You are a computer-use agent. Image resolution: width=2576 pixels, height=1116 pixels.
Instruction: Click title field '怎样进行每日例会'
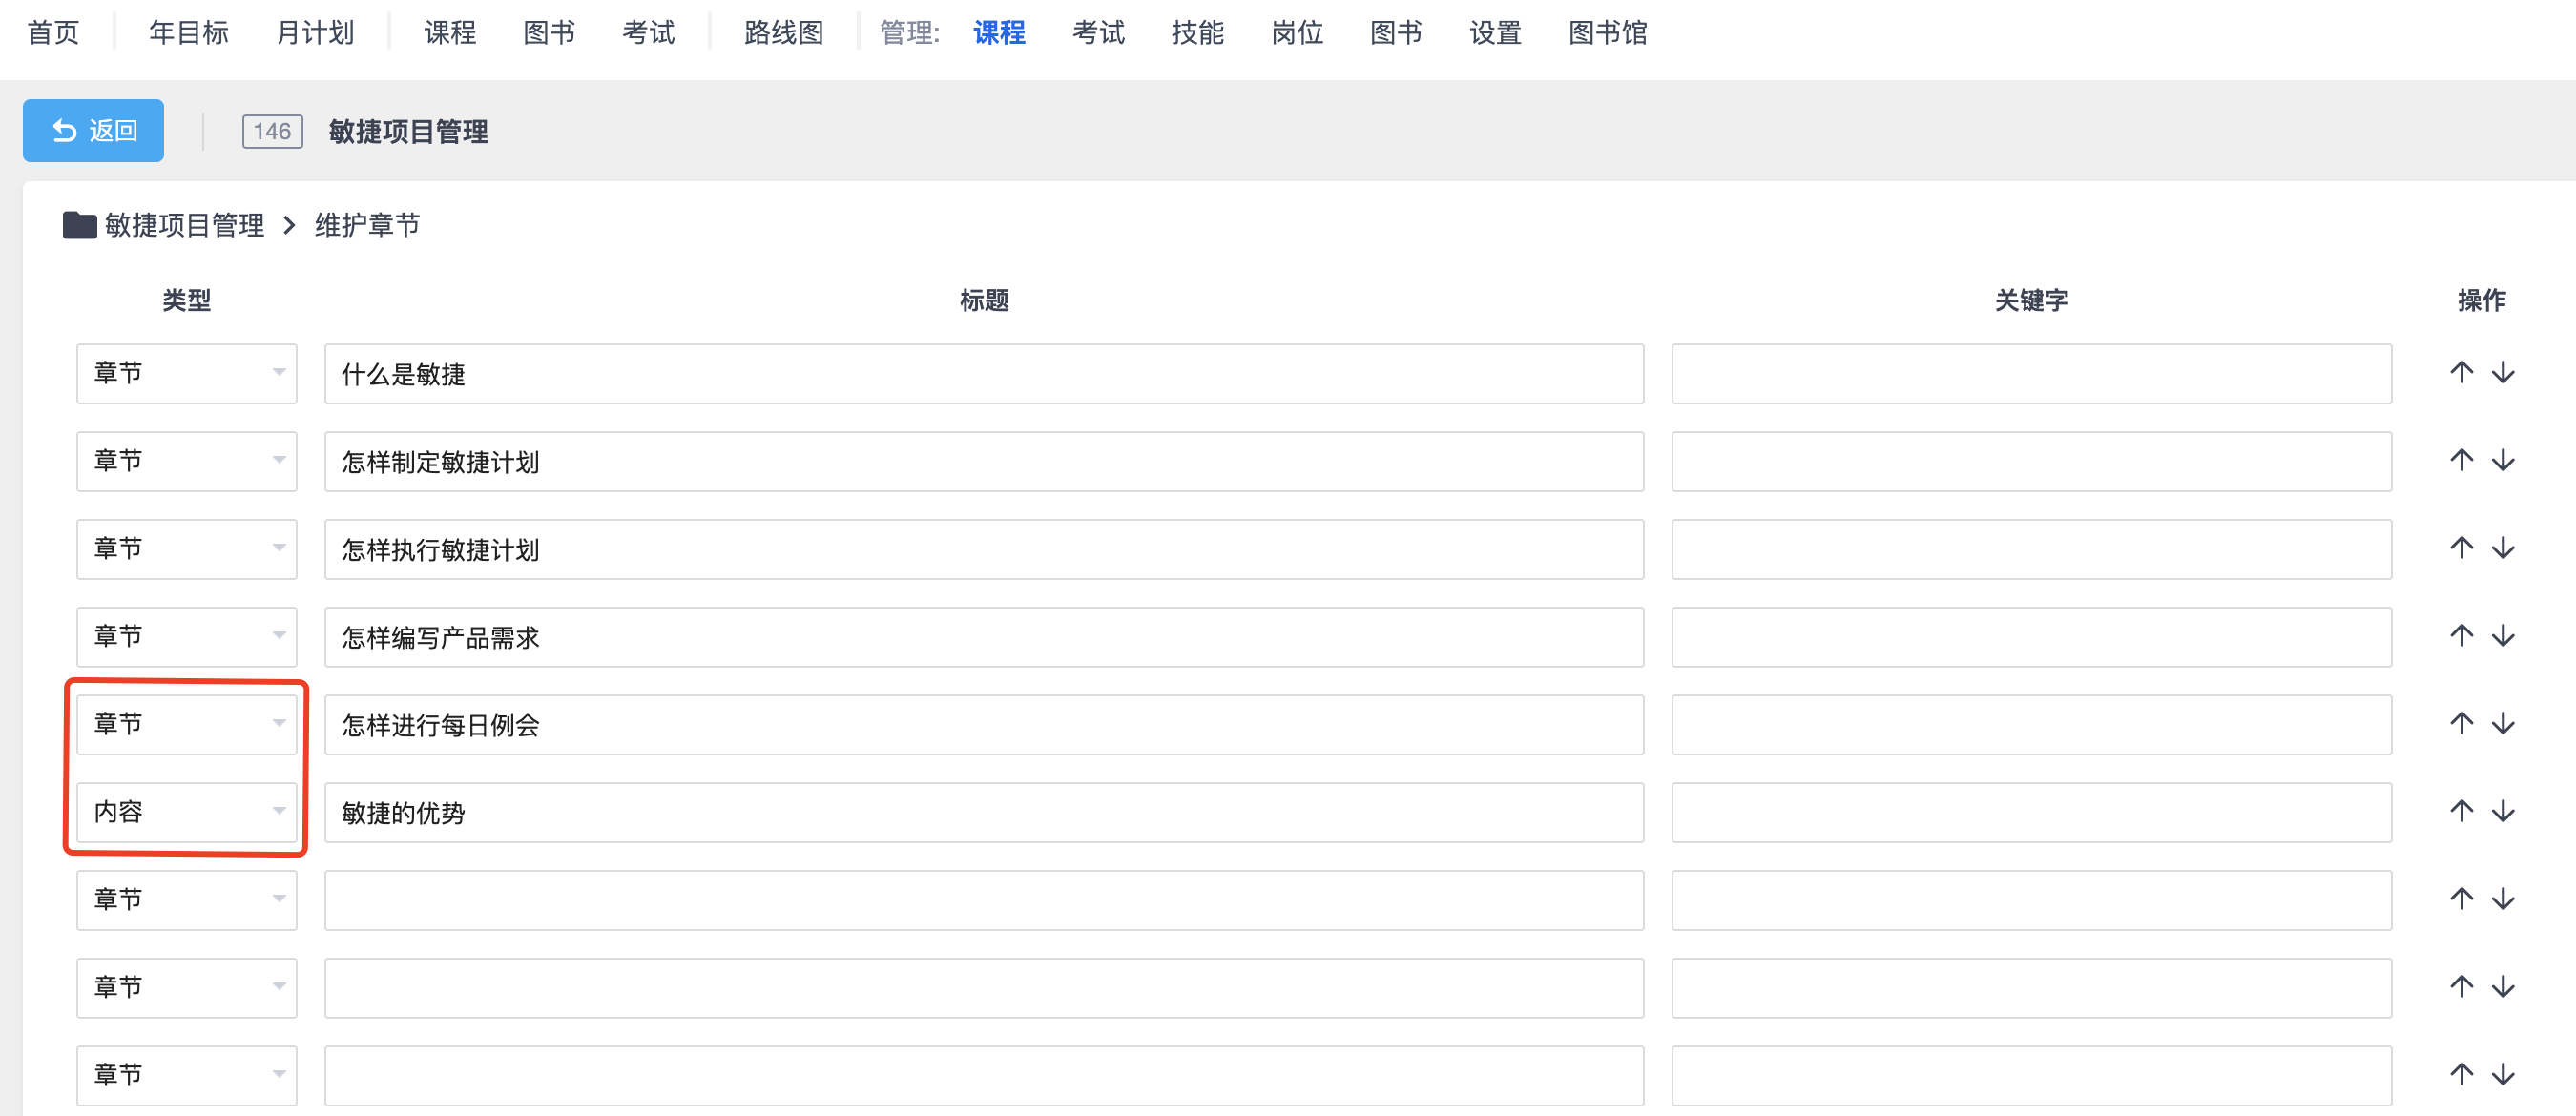pyautogui.click(x=984, y=724)
